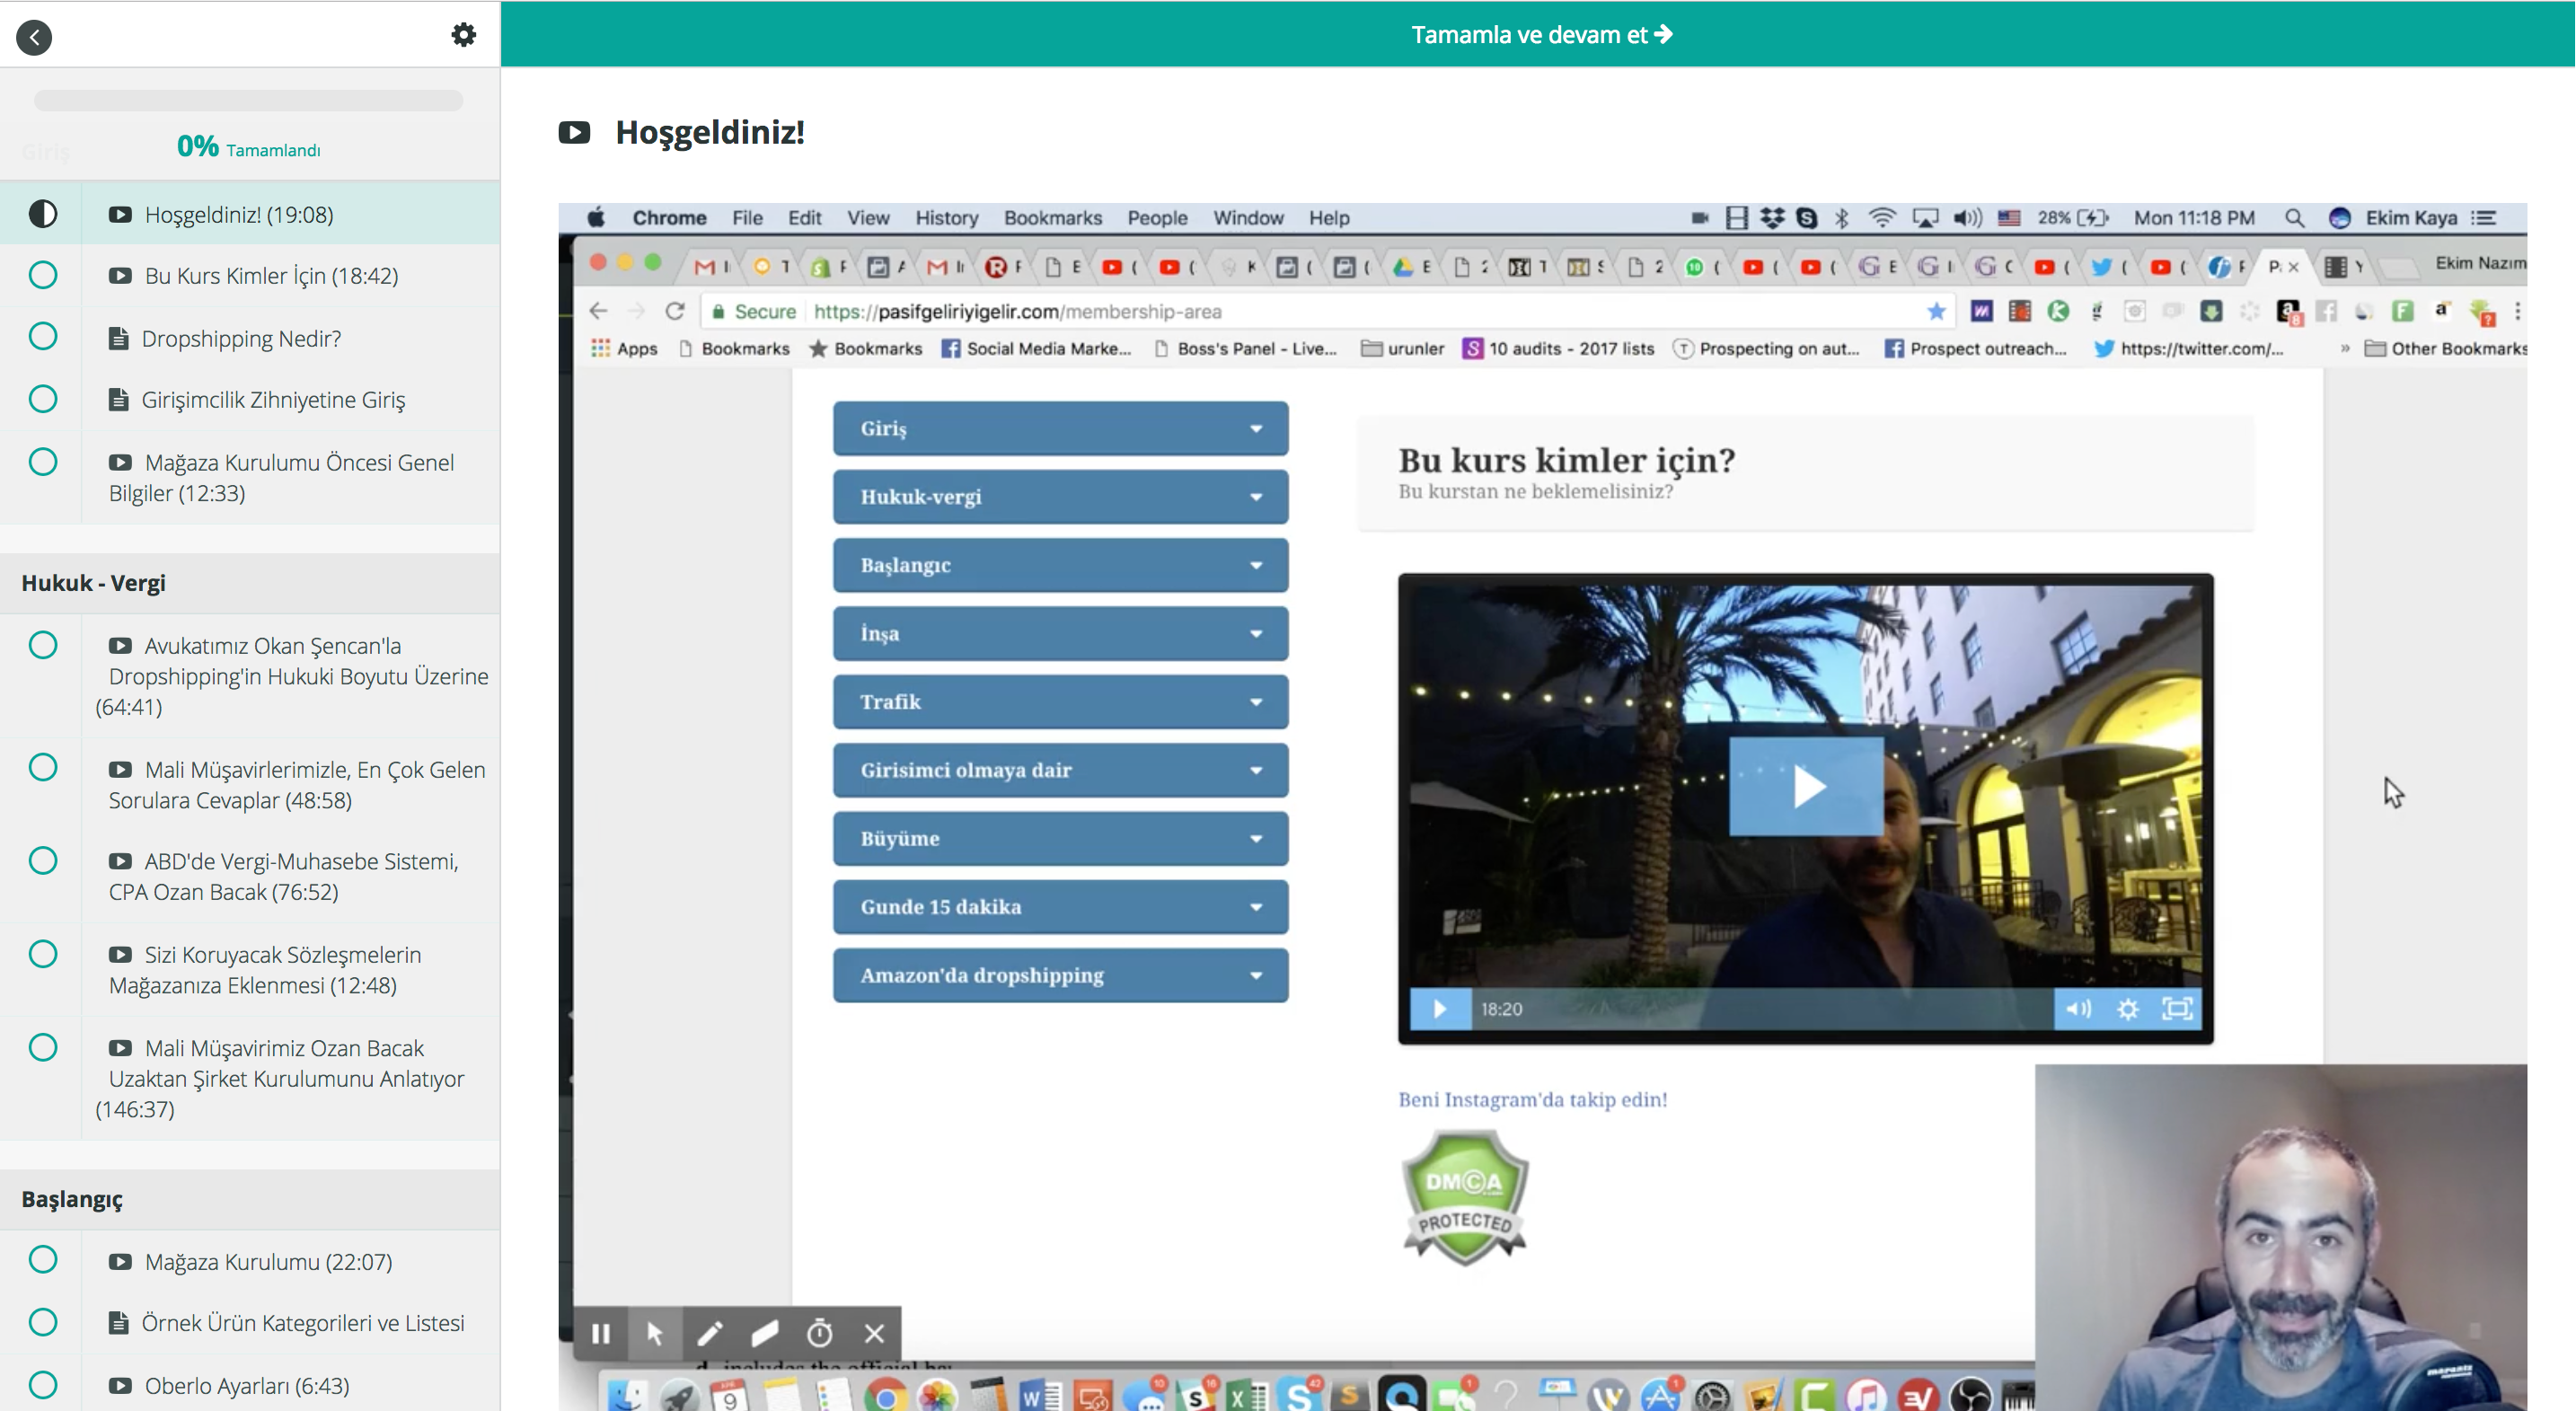
Task: Reload the page in Chrome
Action: click(675, 311)
